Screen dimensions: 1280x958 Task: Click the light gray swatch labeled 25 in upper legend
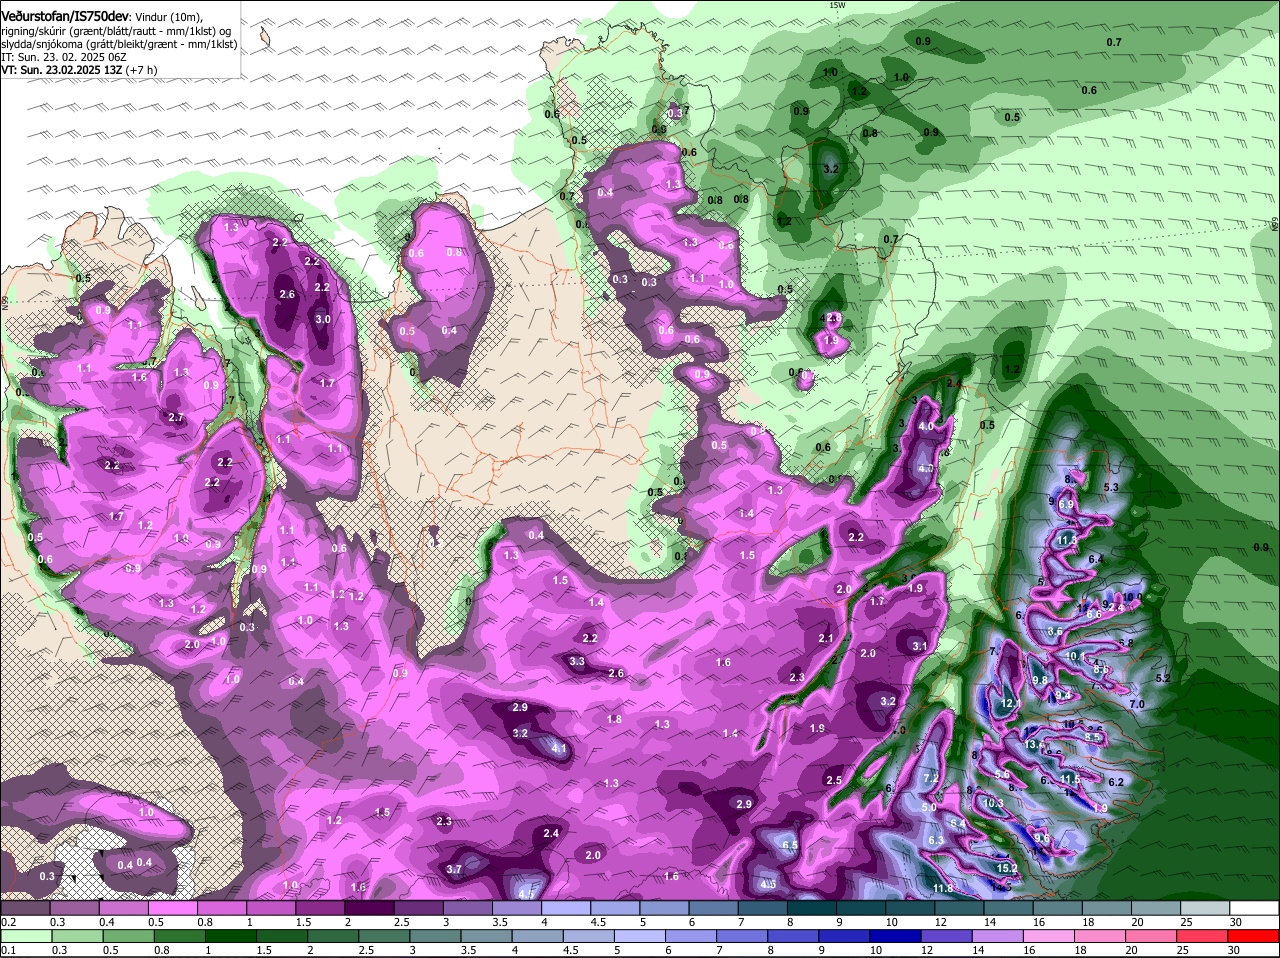1207,907
